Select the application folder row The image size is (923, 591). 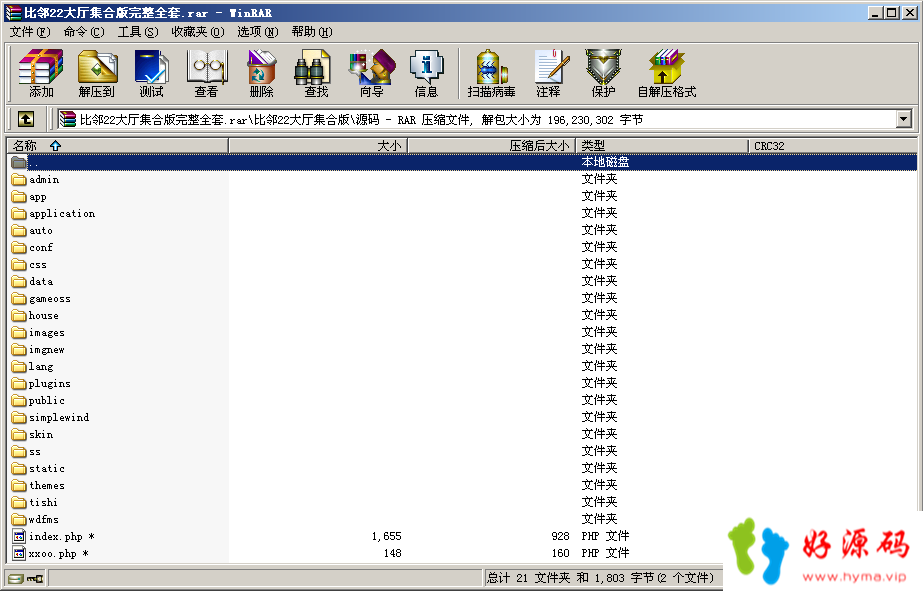(x=462, y=214)
